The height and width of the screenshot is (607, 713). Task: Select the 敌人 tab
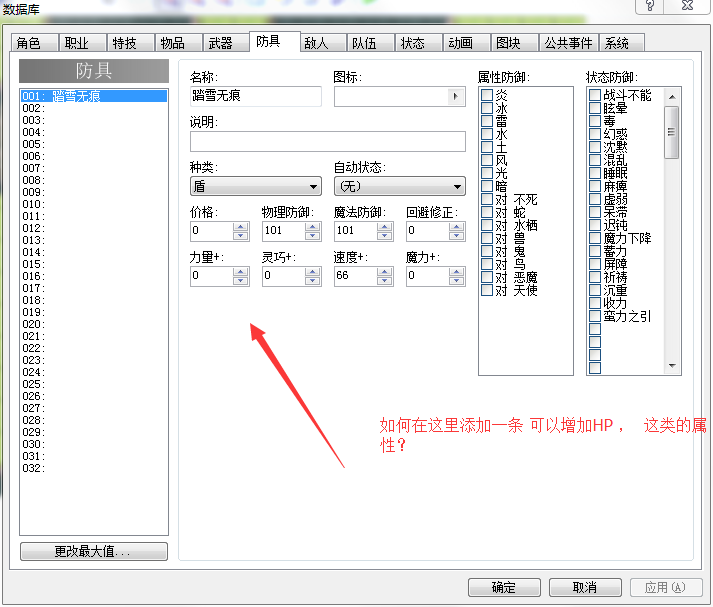(323, 43)
